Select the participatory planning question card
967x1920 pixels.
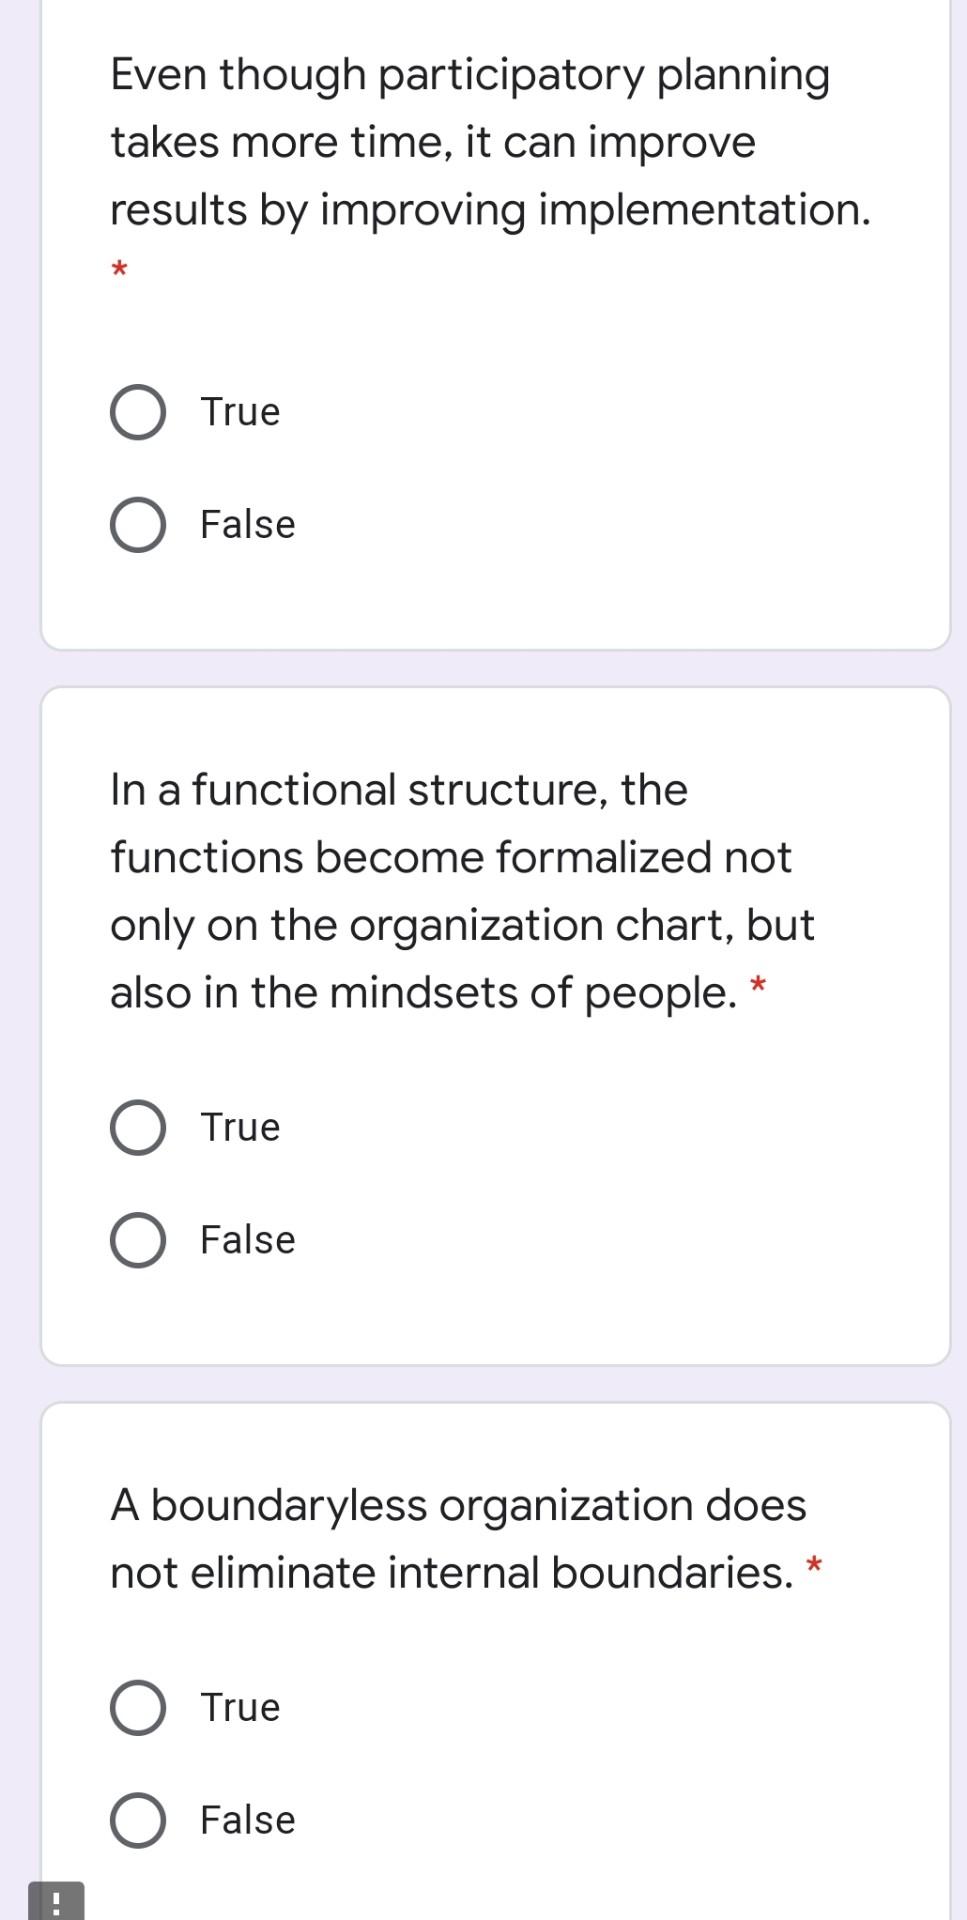point(495,320)
